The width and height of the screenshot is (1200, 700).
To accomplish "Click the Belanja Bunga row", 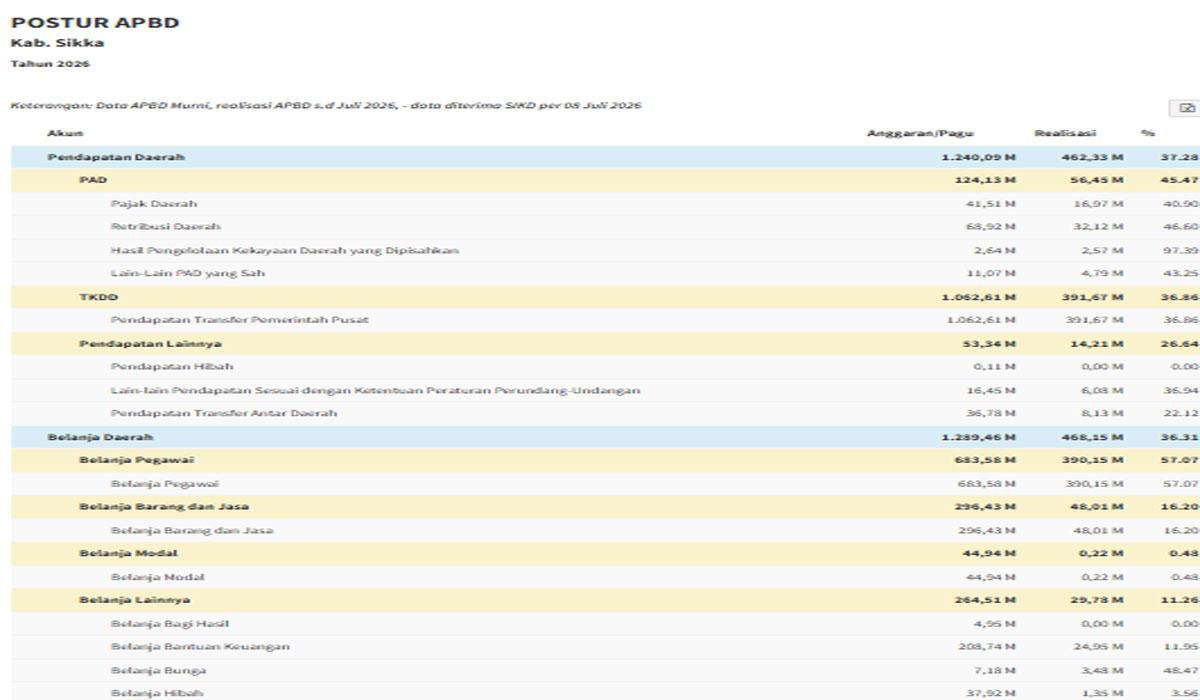I will pyautogui.click(x=606, y=670).
